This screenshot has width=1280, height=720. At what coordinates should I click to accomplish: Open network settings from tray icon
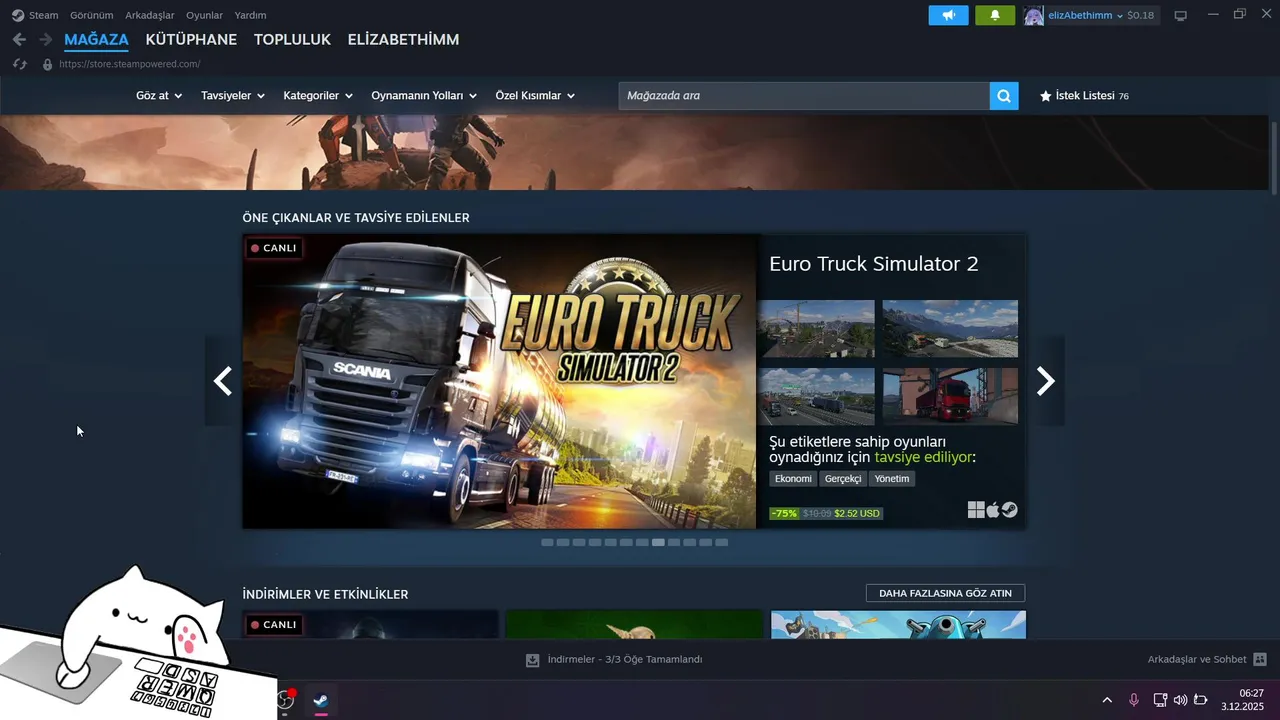pyautogui.click(x=1160, y=700)
